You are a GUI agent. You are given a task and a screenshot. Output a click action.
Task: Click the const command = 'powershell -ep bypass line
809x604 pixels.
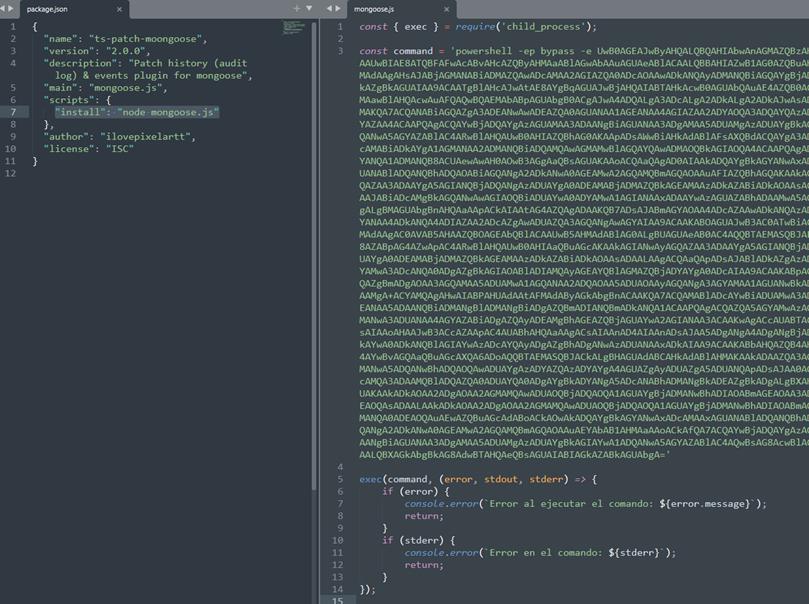[584, 51]
